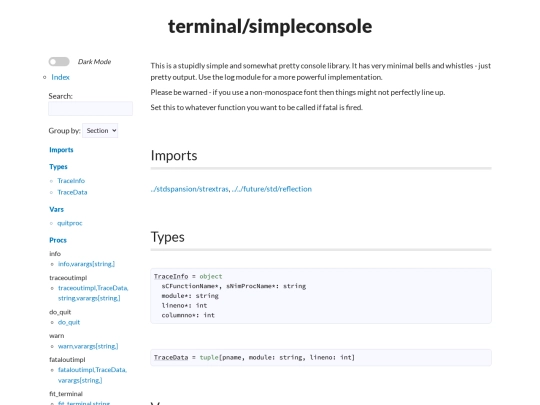Jump to the Procs section in sidebar

[58, 240]
